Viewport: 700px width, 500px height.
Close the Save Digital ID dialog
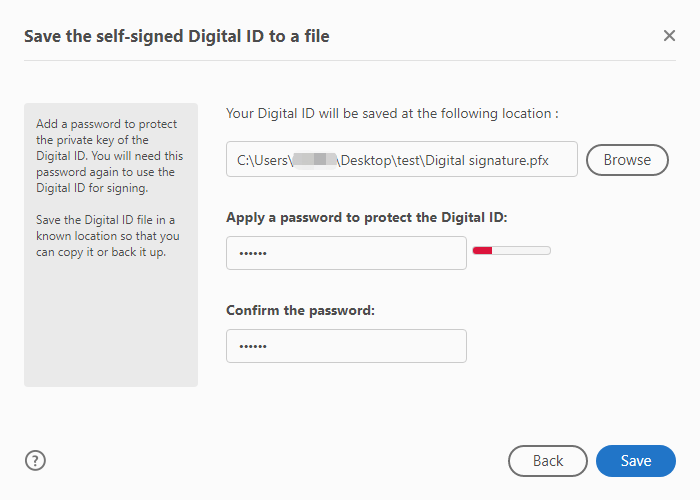click(x=669, y=36)
